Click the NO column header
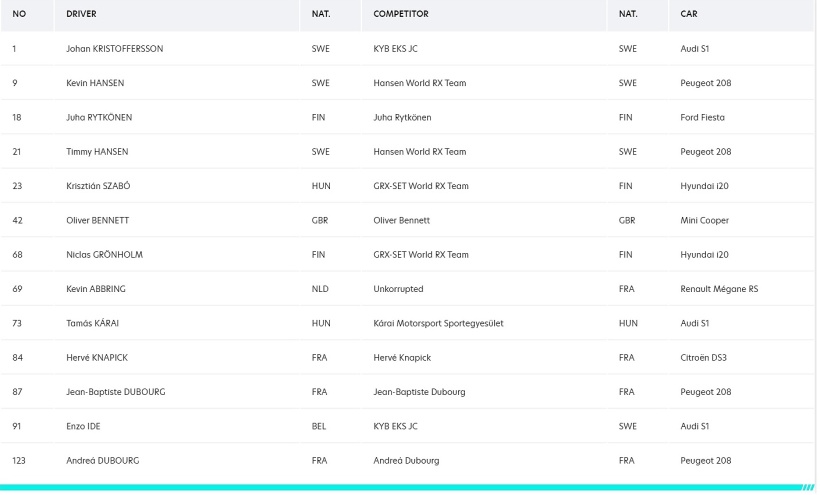 18,15
